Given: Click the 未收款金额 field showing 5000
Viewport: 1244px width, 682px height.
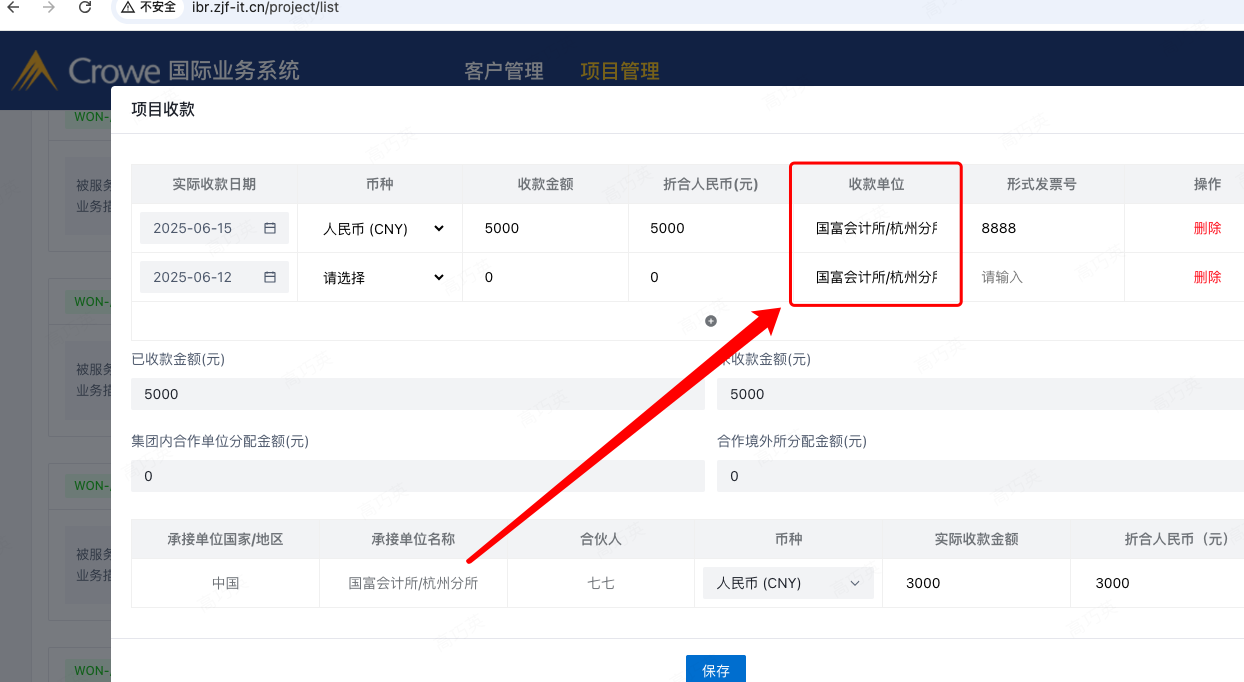Looking at the screenshot, I should pos(980,394).
